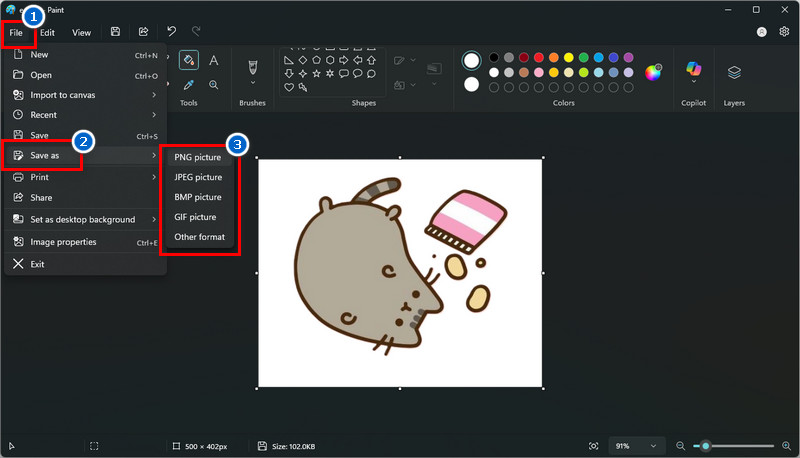Expand the Import to canvas submenu

pyautogui.click(x=154, y=95)
